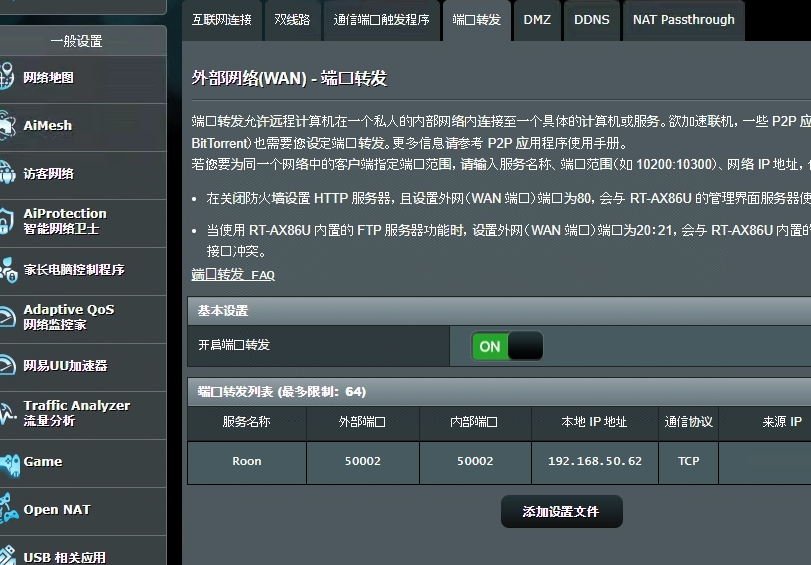Click the 添加设置文件 button
The image size is (811, 565).
pyautogui.click(x=561, y=512)
